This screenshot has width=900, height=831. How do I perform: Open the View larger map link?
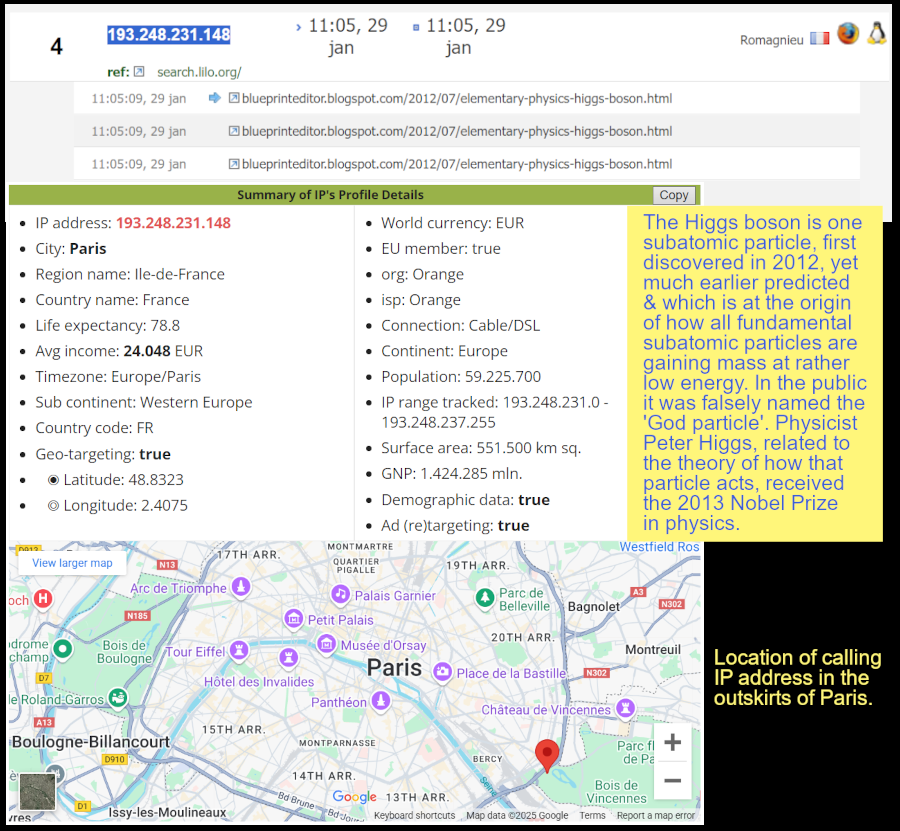(x=72, y=563)
